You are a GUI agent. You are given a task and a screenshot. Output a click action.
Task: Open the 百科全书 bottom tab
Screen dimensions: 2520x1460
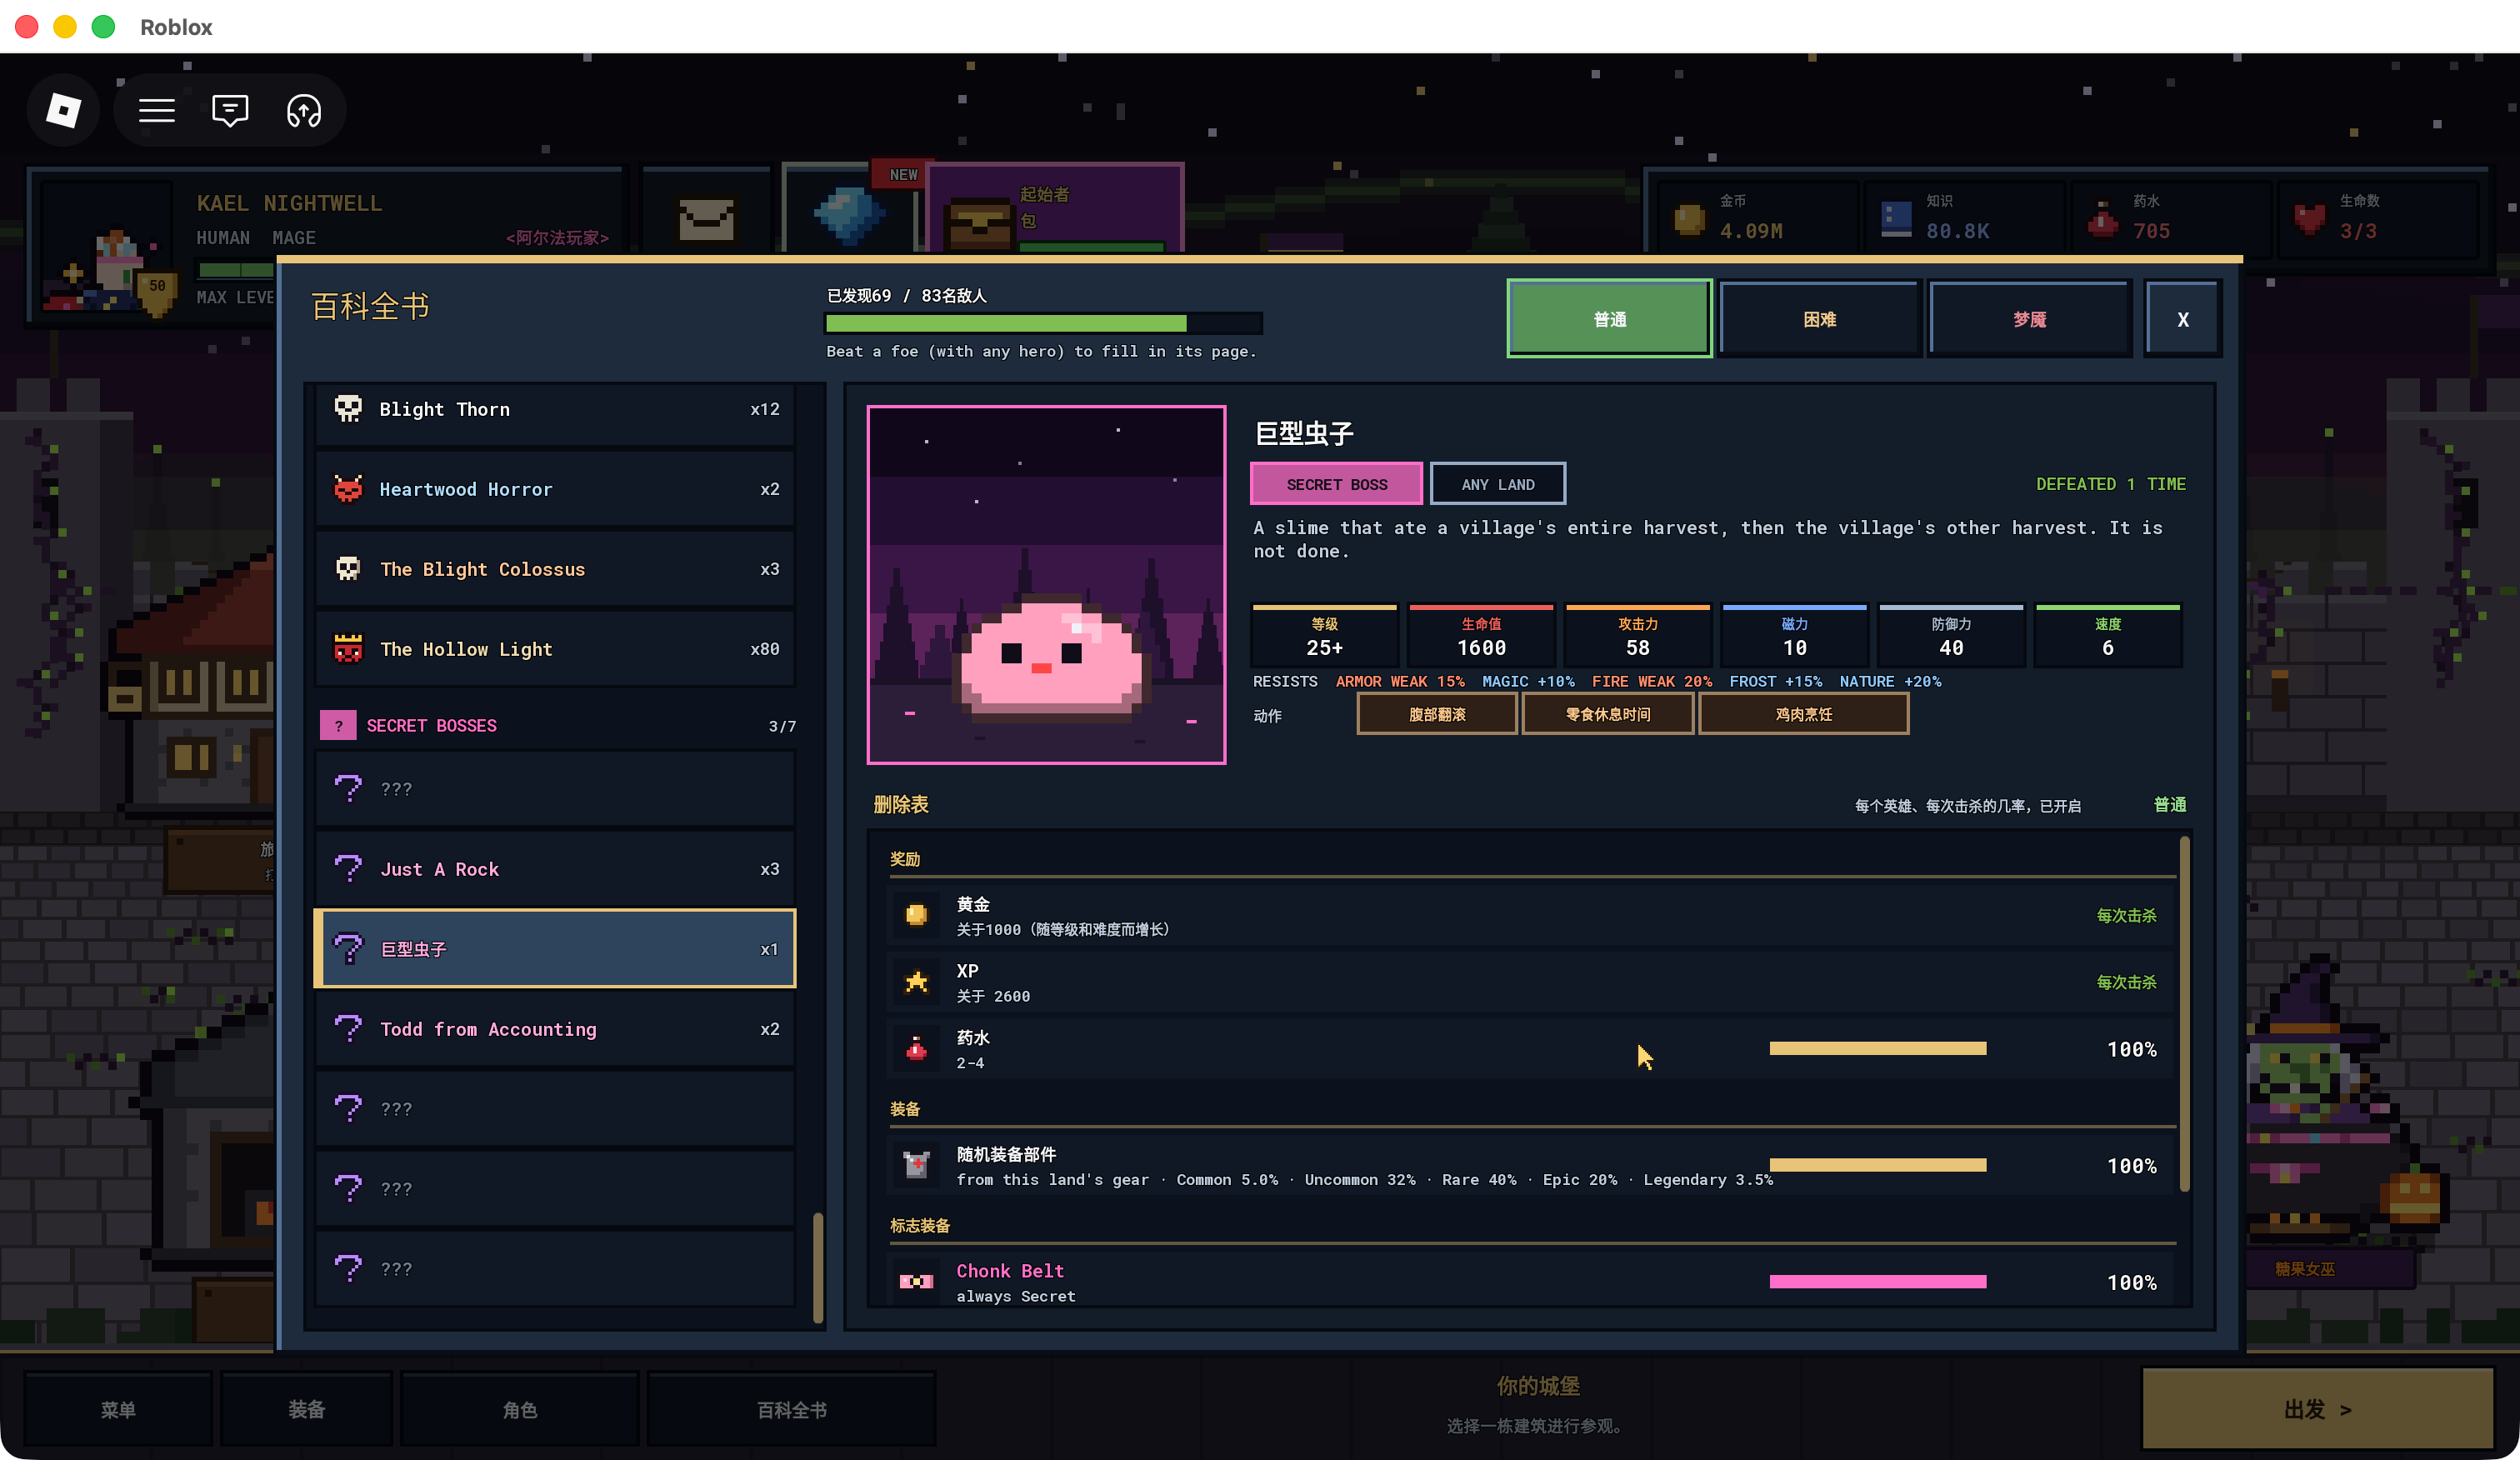(x=791, y=1408)
